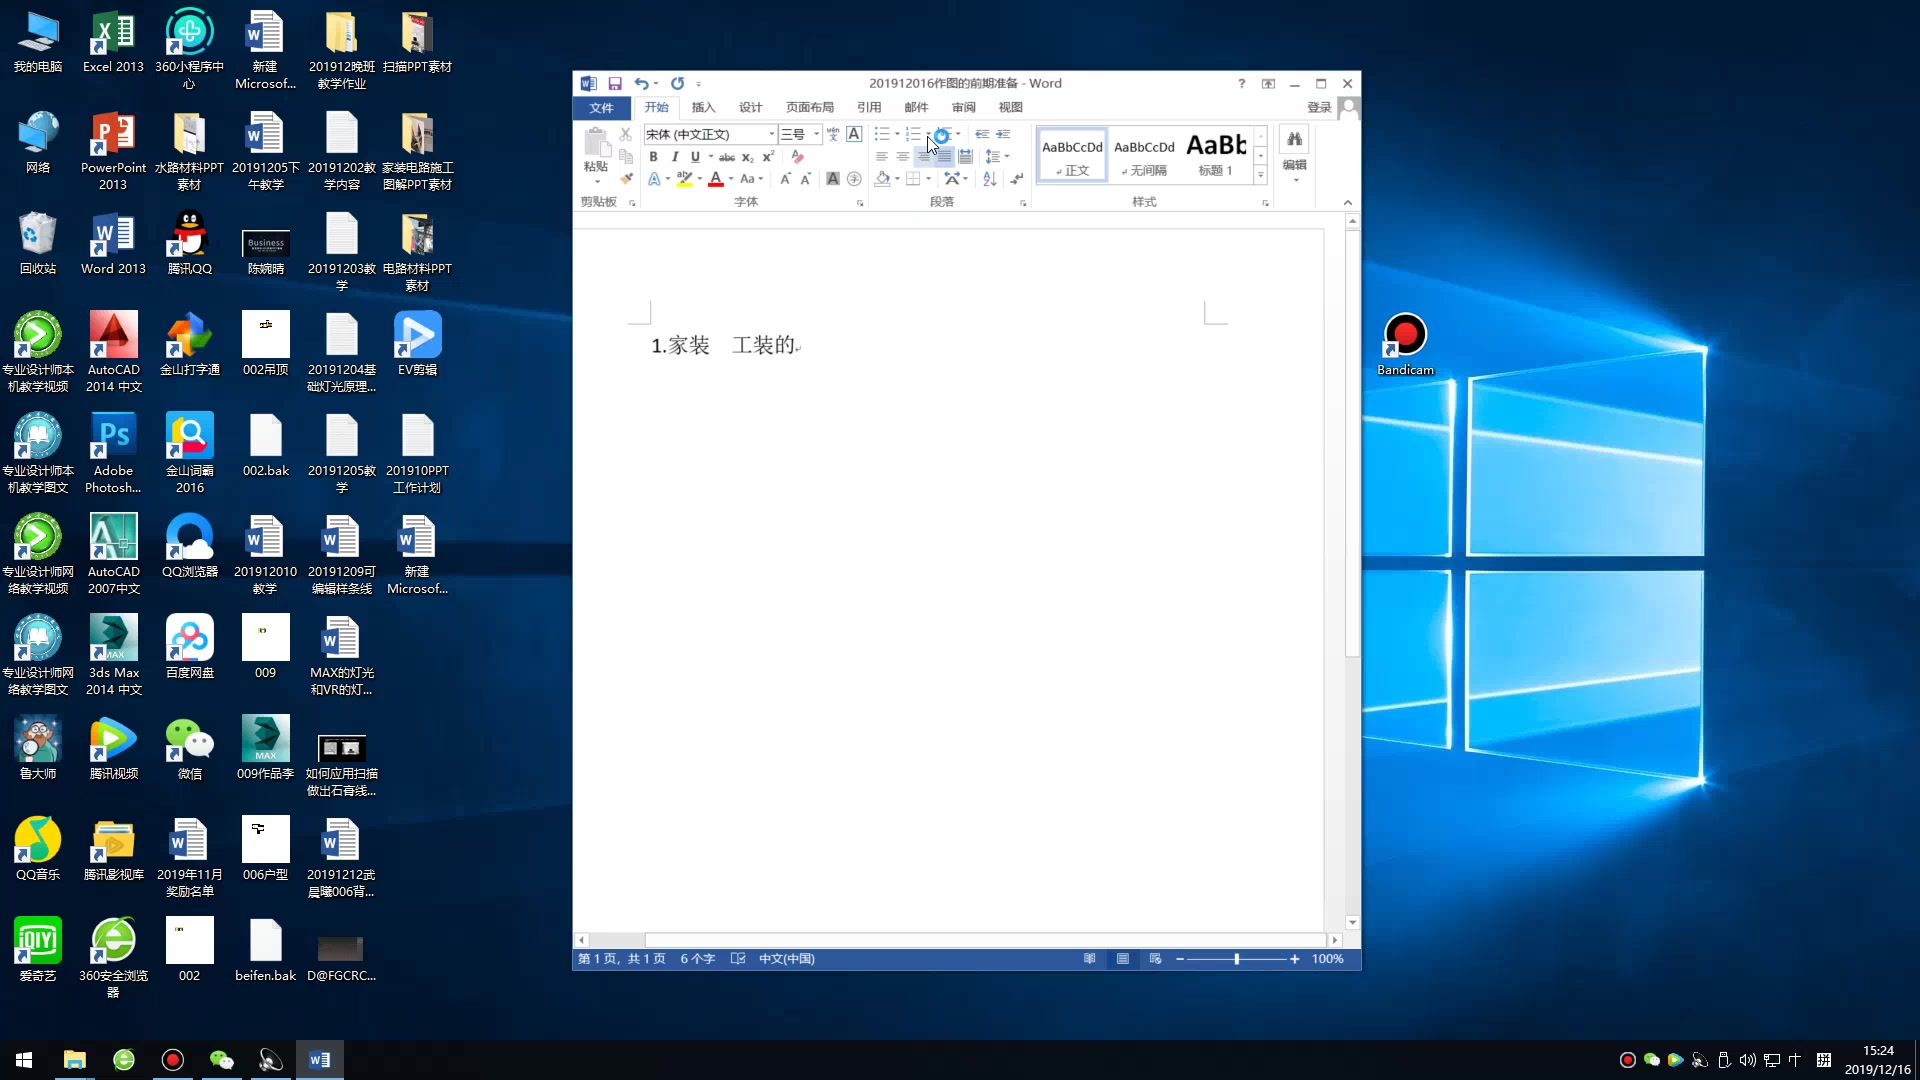The width and height of the screenshot is (1920, 1080).
Task: Pick yellow with the text highlight swatch
Action: click(x=685, y=181)
